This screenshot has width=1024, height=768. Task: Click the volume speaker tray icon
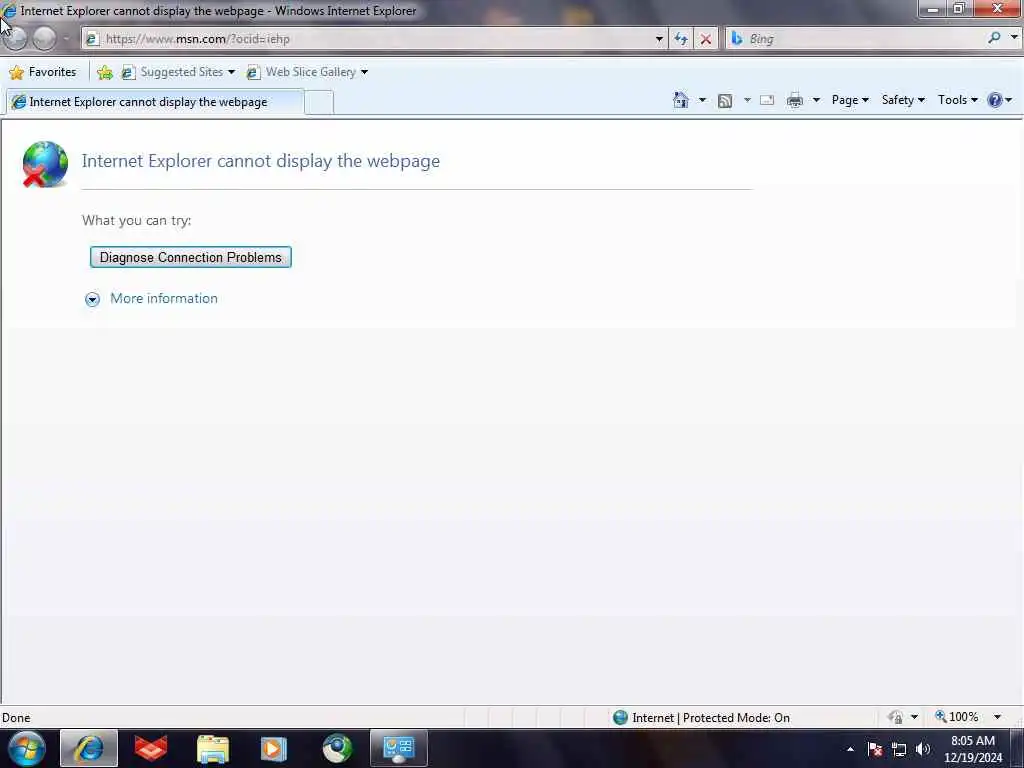coord(923,749)
